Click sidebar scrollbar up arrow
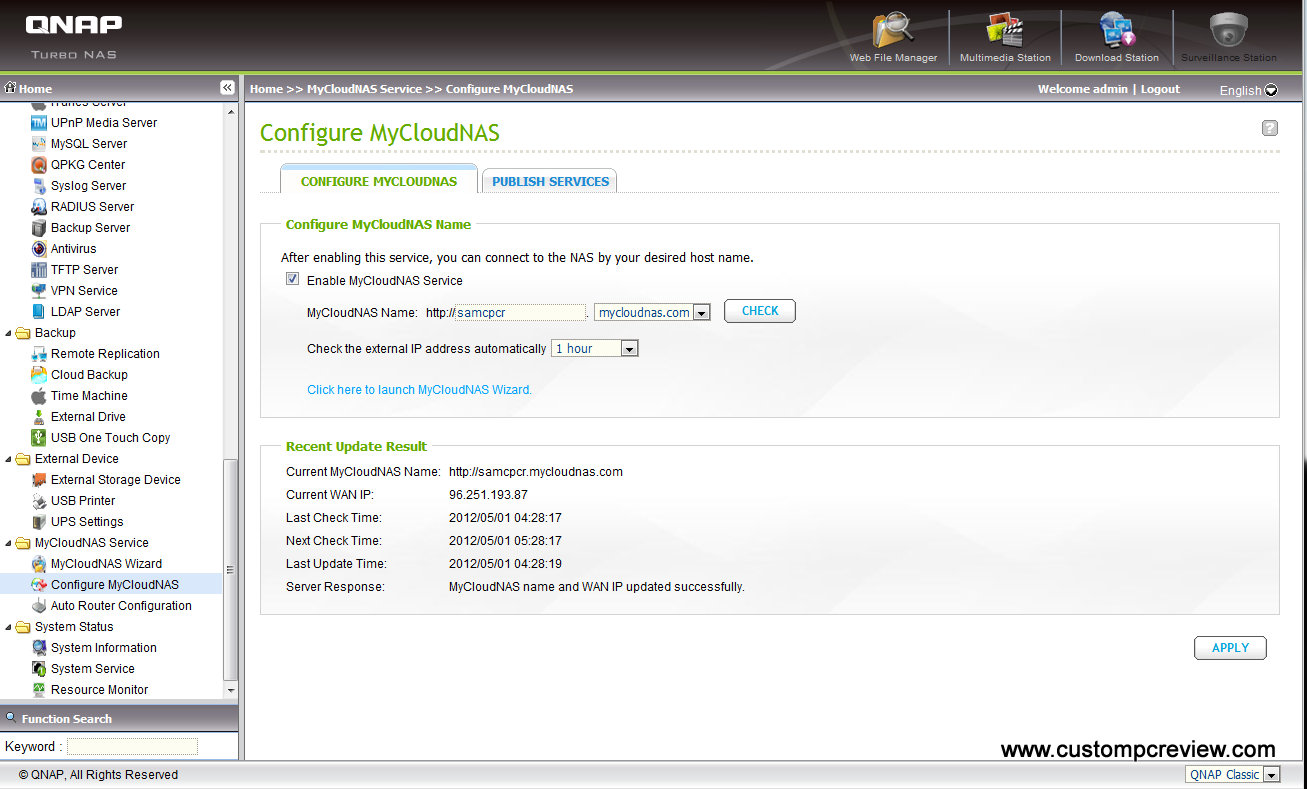The image size is (1307, 789). [x=231, y=110]
